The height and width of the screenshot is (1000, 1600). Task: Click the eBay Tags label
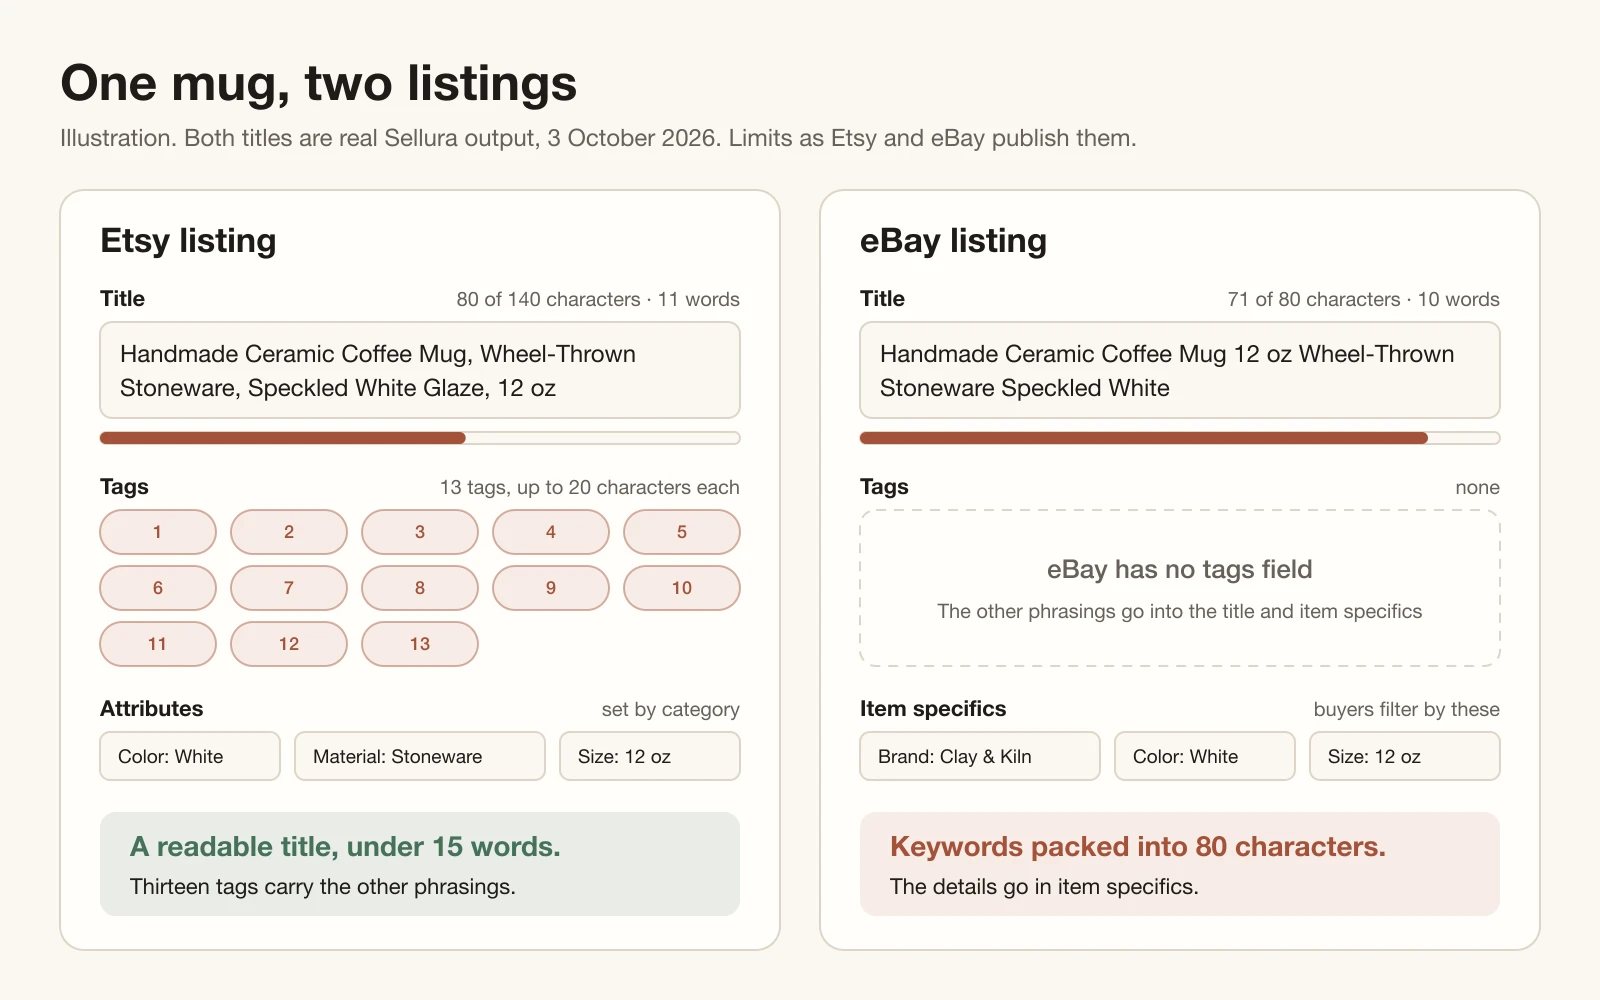coord(884,487)
